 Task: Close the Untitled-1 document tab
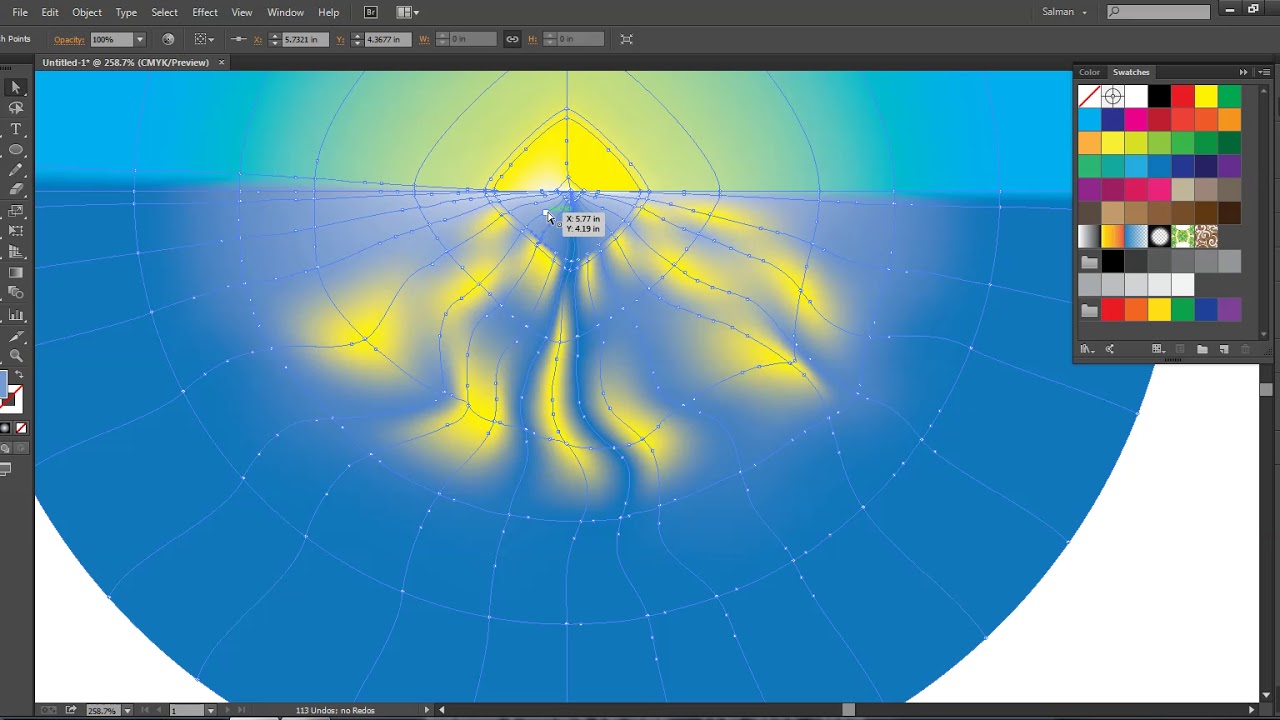pos(221,62)
